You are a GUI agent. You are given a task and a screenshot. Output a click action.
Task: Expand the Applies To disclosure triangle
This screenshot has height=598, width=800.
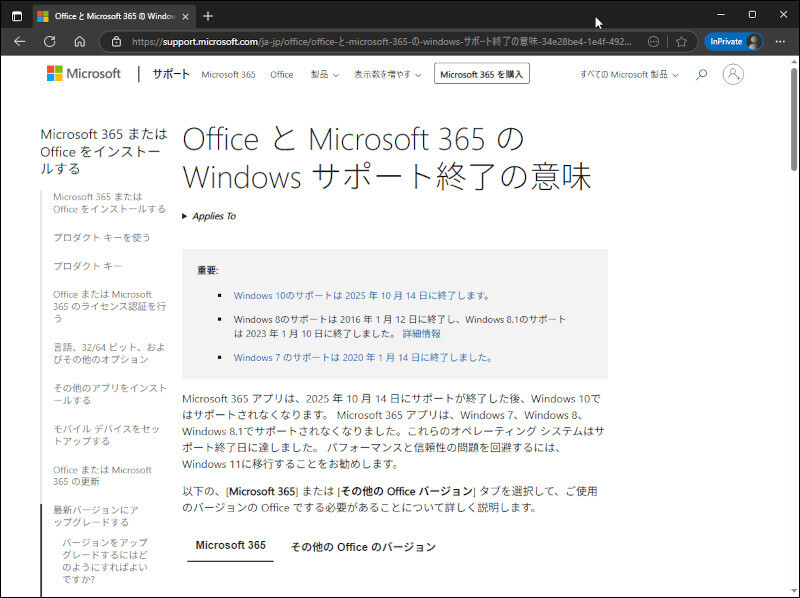[185, 216]
